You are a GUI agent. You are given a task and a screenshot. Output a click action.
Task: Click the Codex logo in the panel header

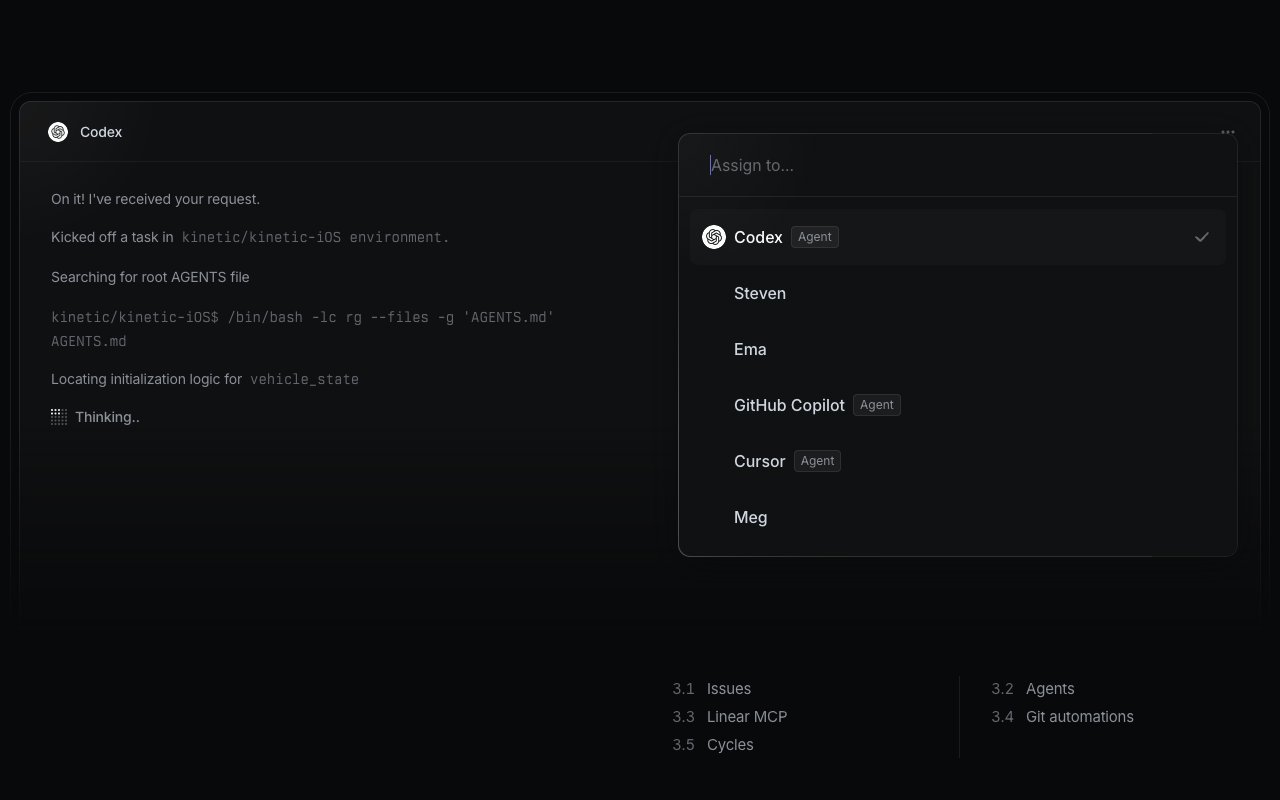[x=58, y=132]
